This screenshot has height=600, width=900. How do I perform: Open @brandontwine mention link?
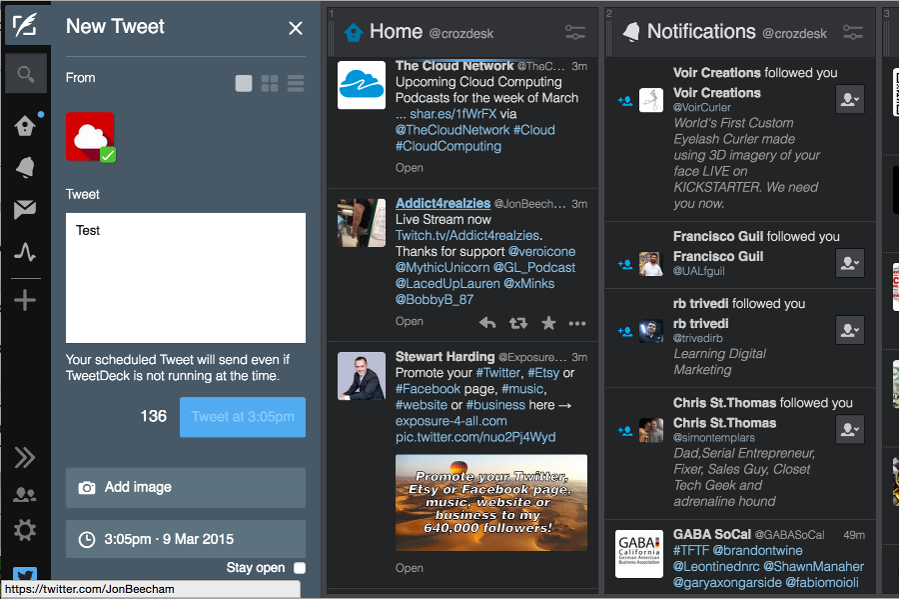coord(758,550)
